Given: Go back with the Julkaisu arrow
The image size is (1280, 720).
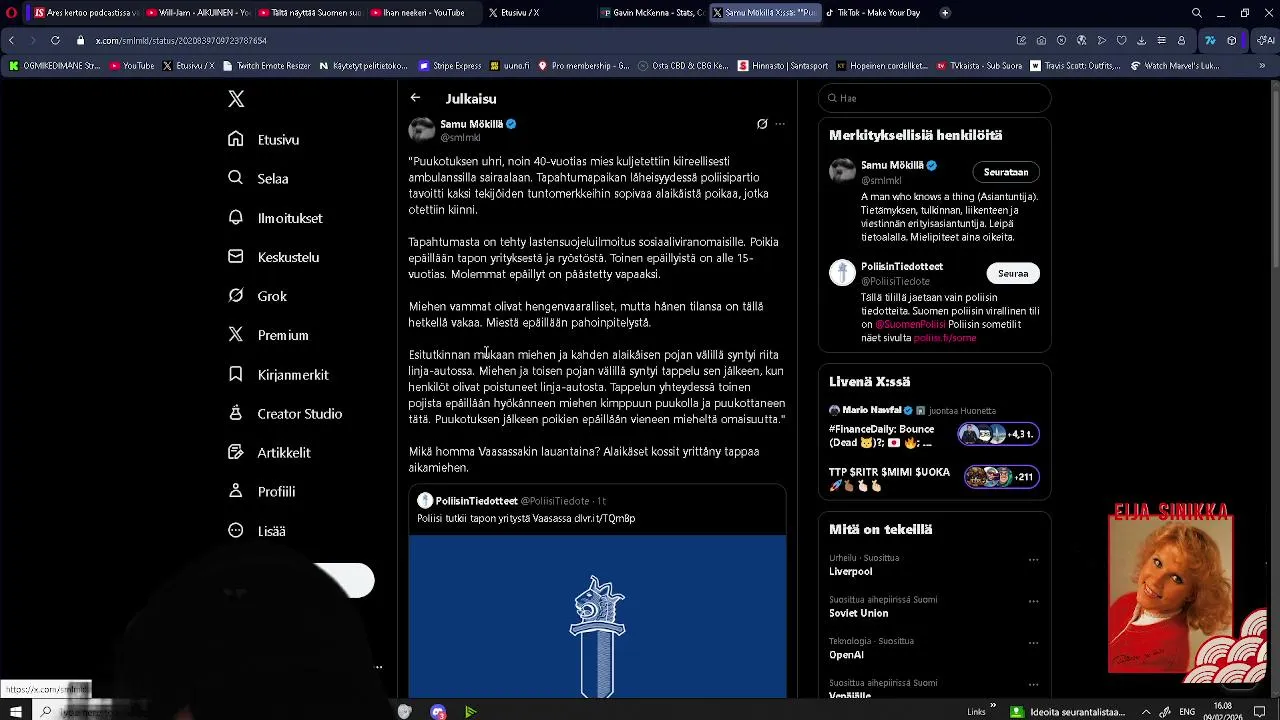Looking at the screenshot, I should click(415, 98).
